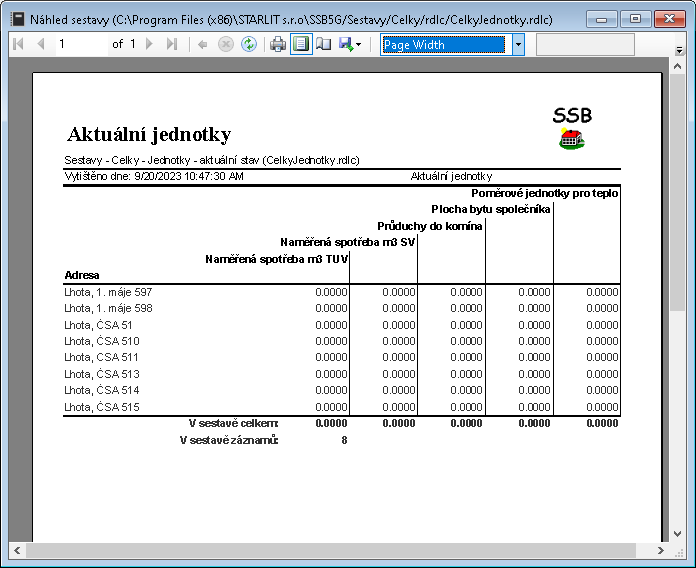Open the page setup dialog
The width and height of the screenshot is (696, 568).
pos(323,44)
